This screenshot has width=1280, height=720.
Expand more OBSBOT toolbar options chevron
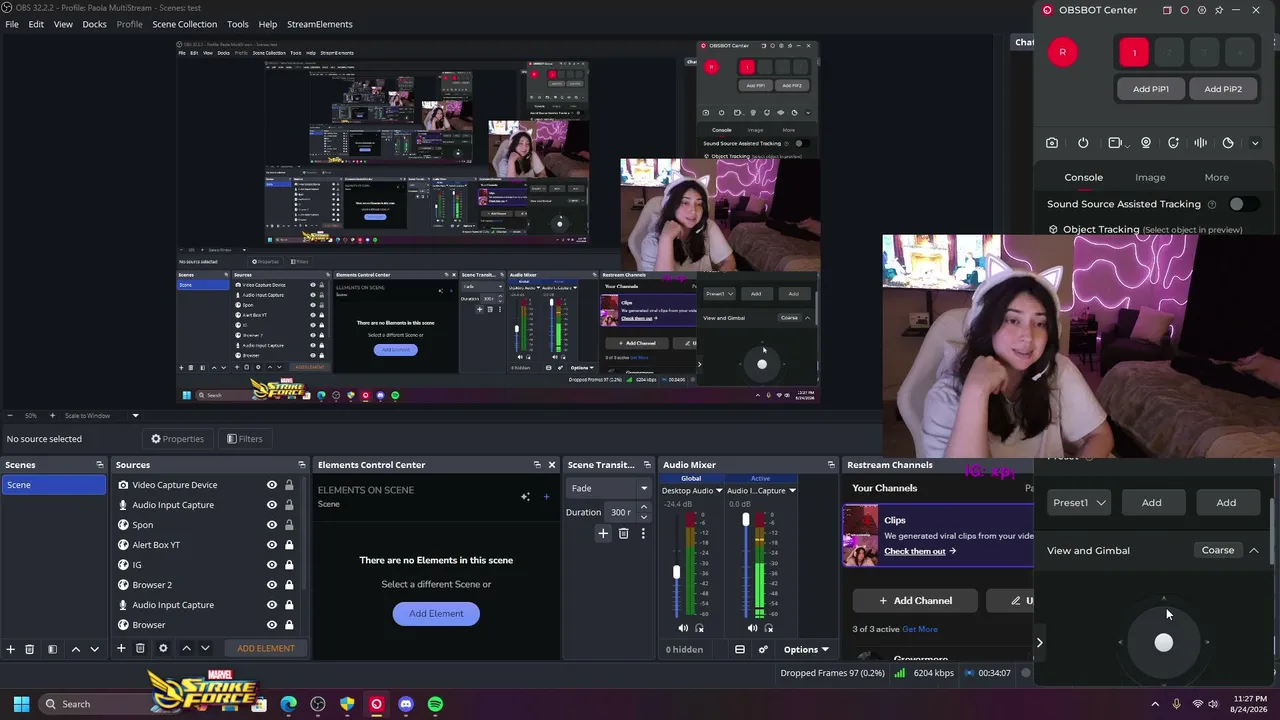click(x=1255, y=143)
